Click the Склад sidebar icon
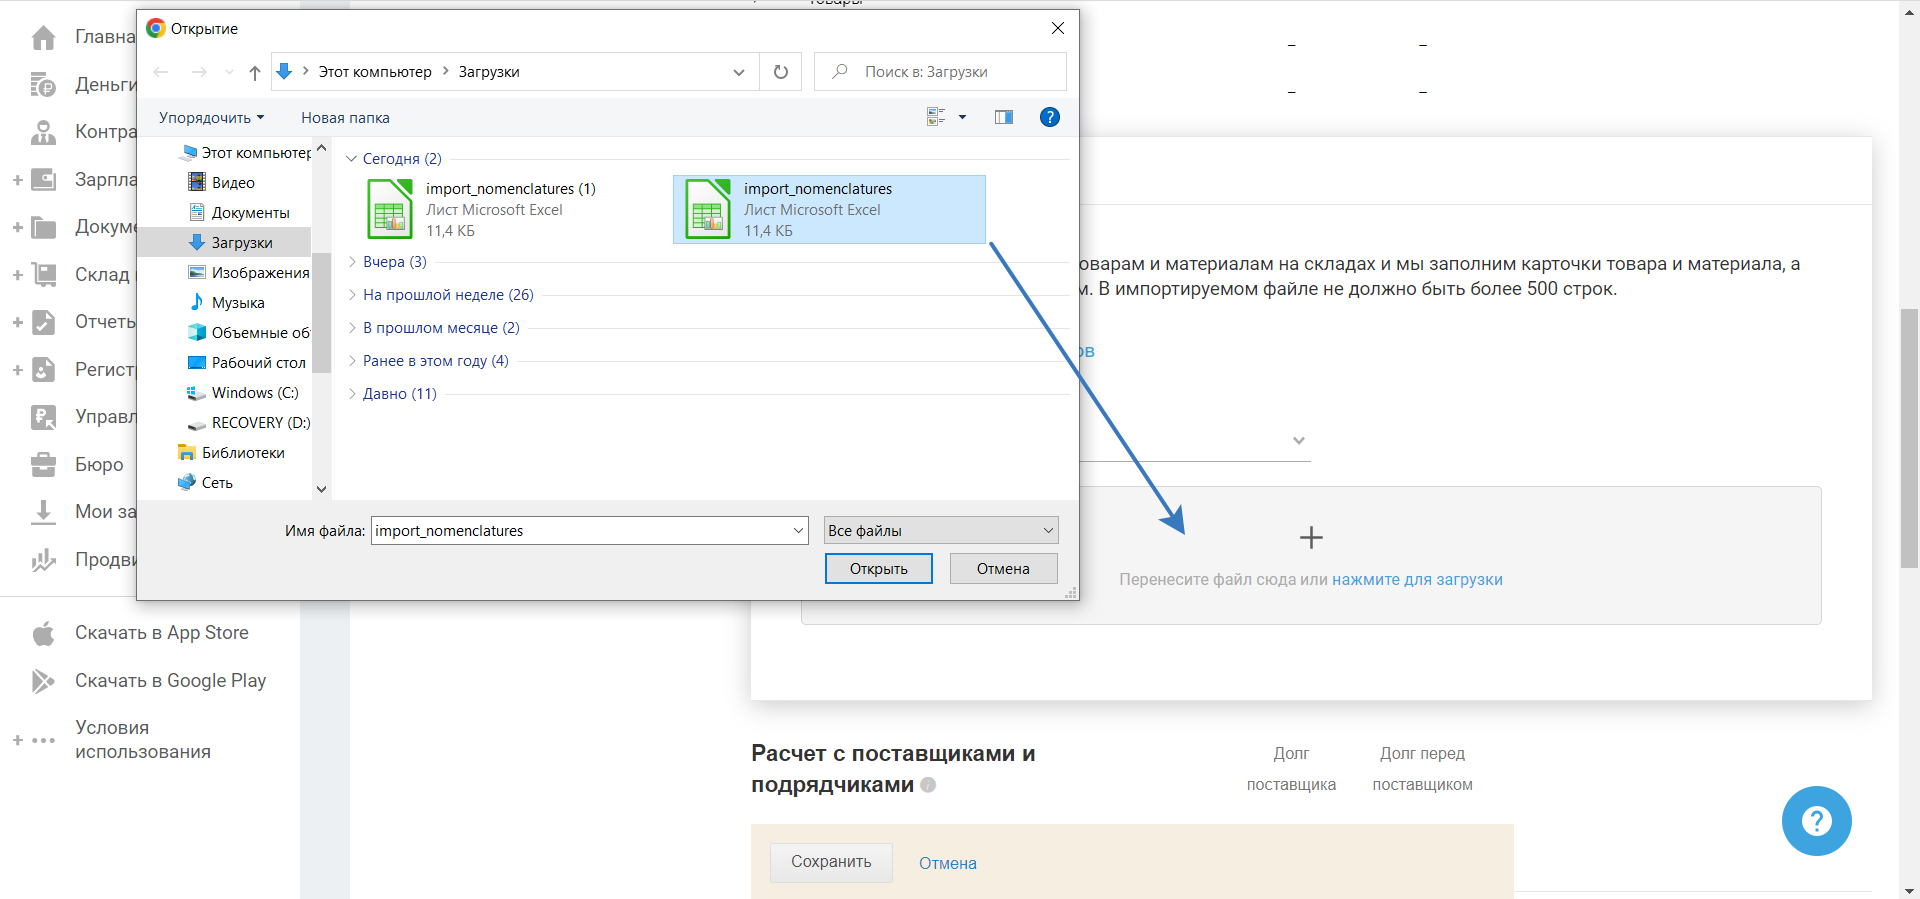Viewport: 1920px width, 899px height. (x=43, y=275)
